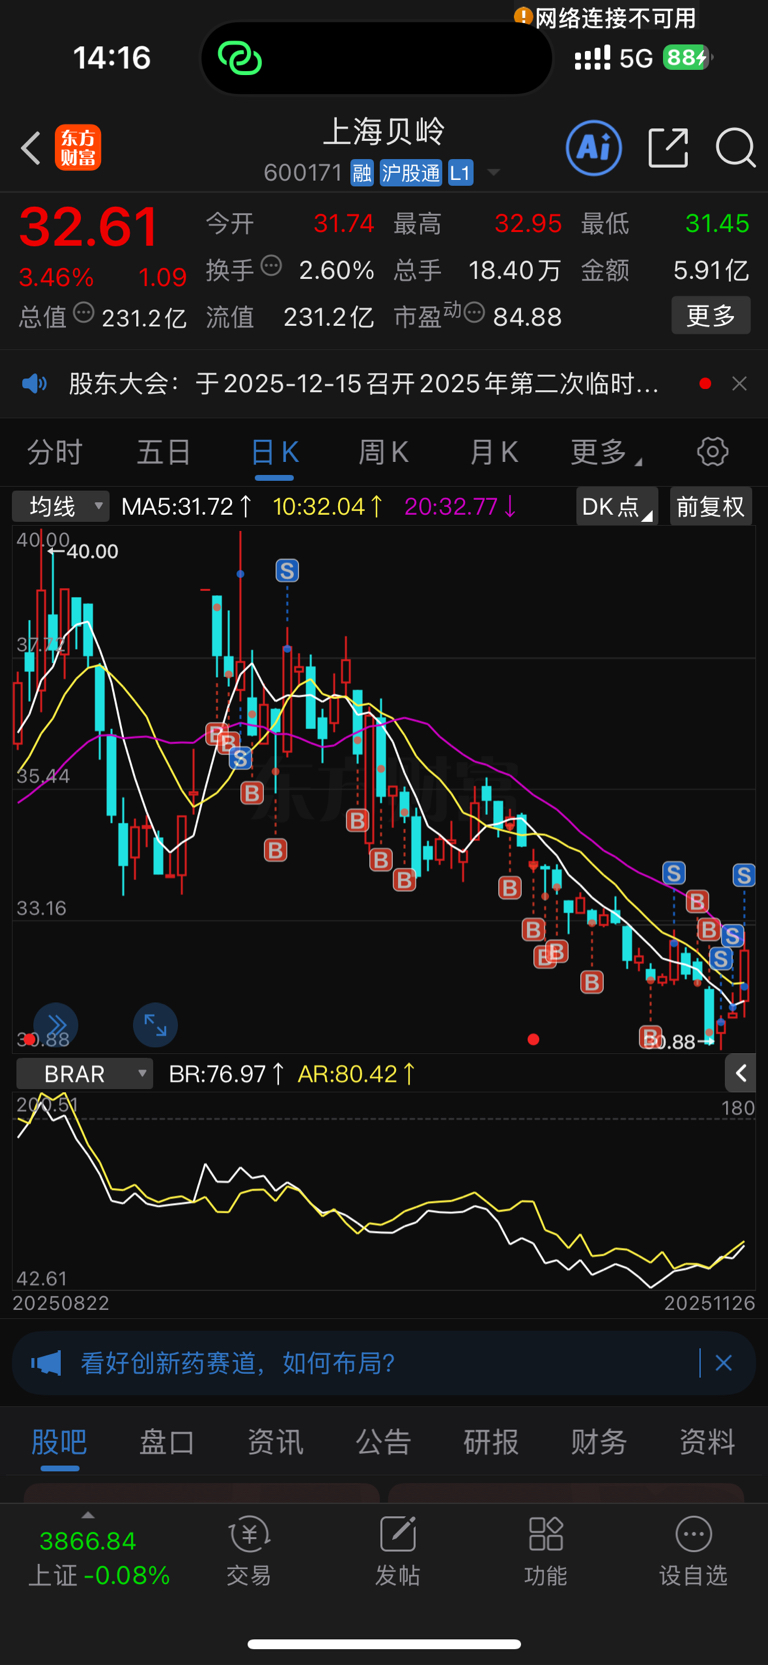Viewport: 769px width, 1665px height.
Task: Open the search magnifier icon
Action: pyautogui.click(x=735, y=148)
